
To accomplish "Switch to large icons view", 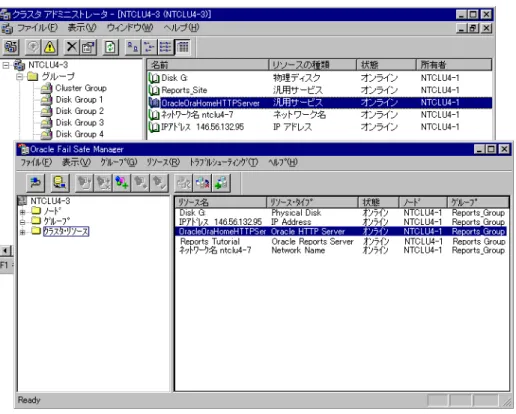I will point(133,47).
